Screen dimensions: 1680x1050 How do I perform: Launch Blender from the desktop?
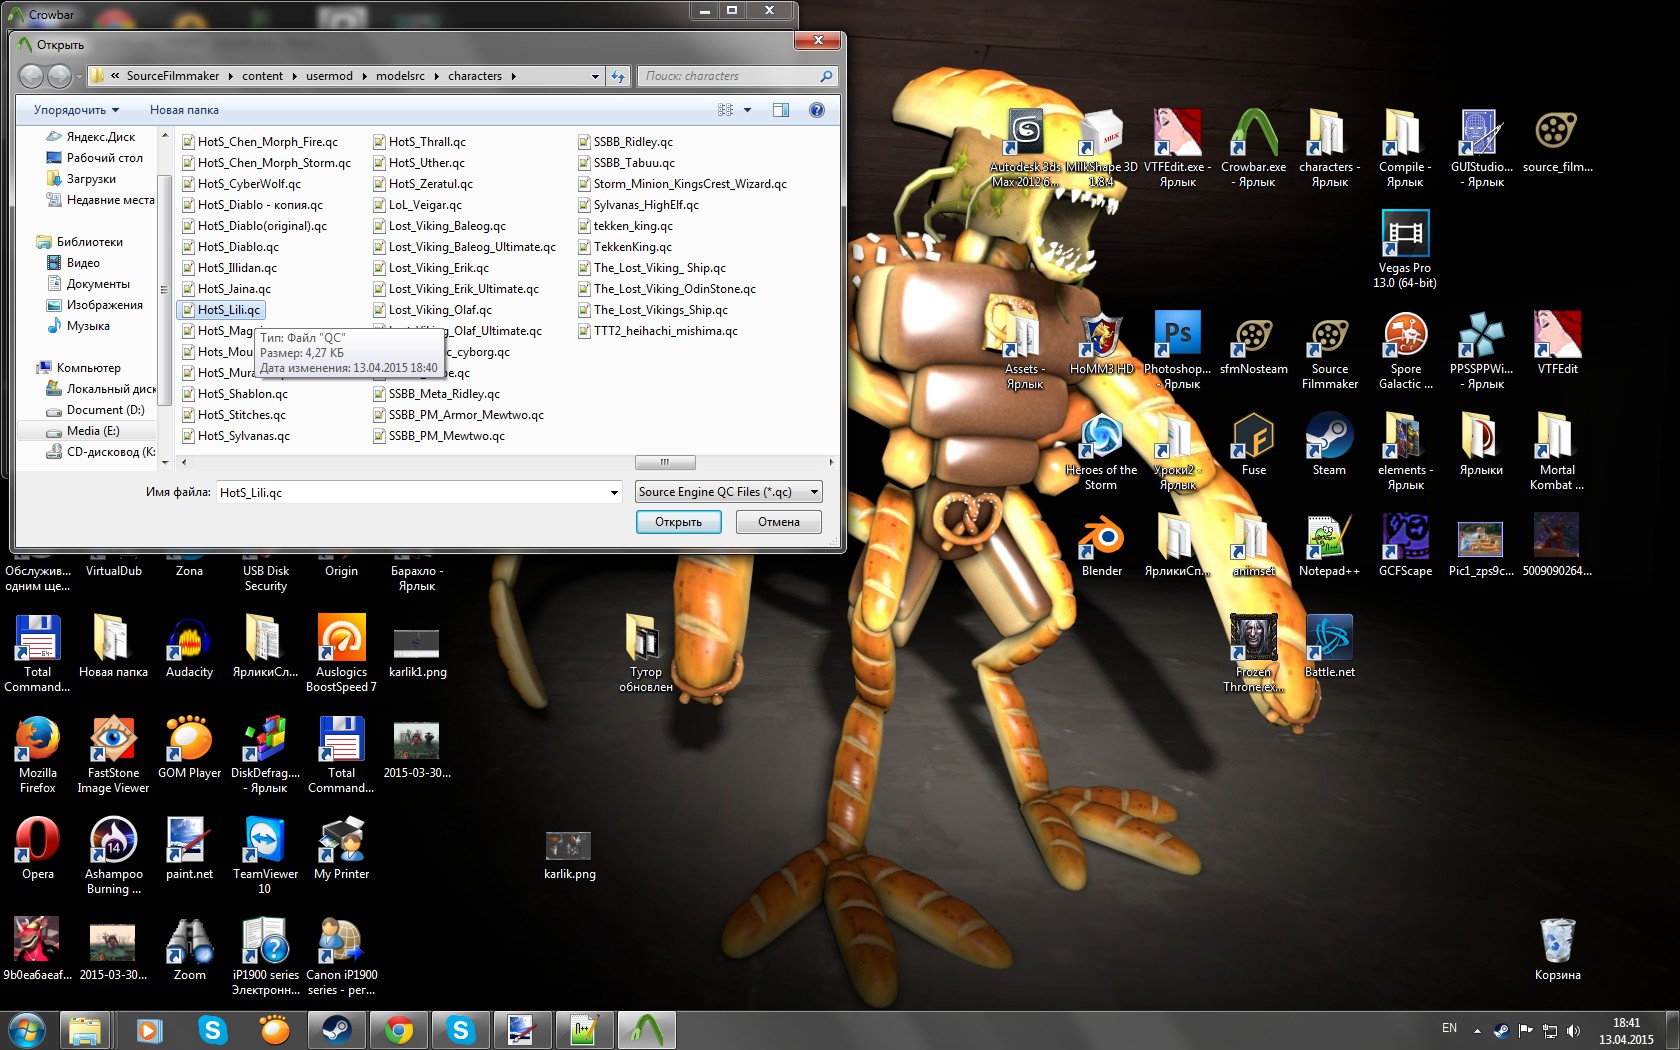pyautogui.click(x=1101, y=545)
